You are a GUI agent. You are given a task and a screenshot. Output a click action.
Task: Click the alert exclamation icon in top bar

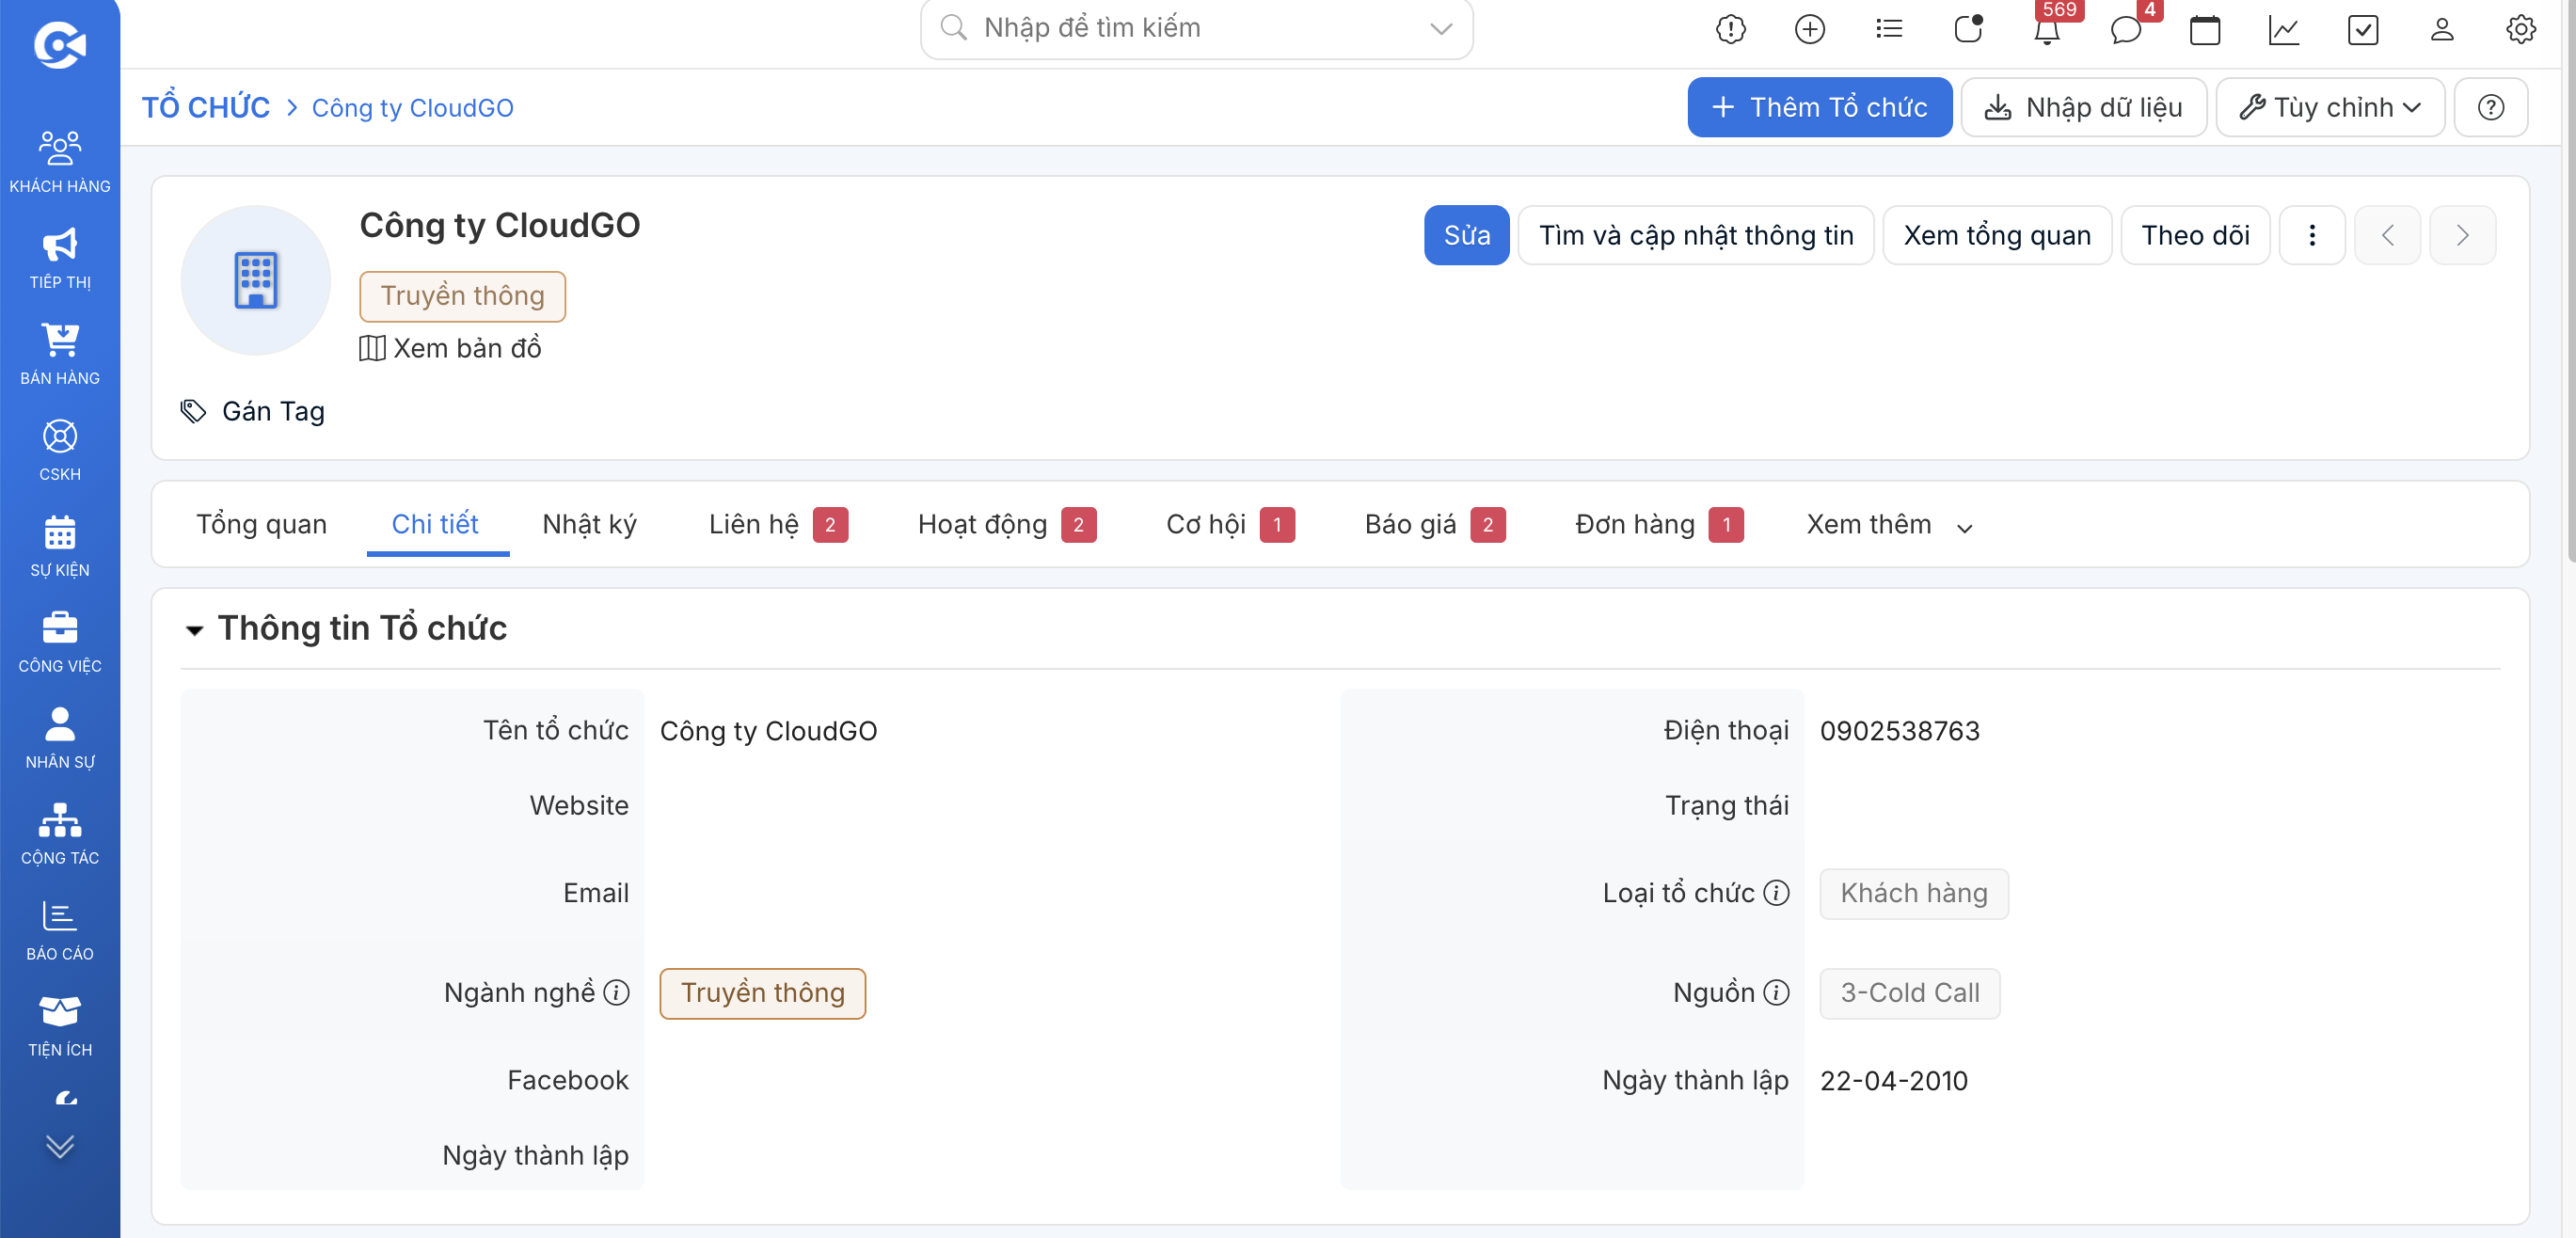tap(1730, 29)
